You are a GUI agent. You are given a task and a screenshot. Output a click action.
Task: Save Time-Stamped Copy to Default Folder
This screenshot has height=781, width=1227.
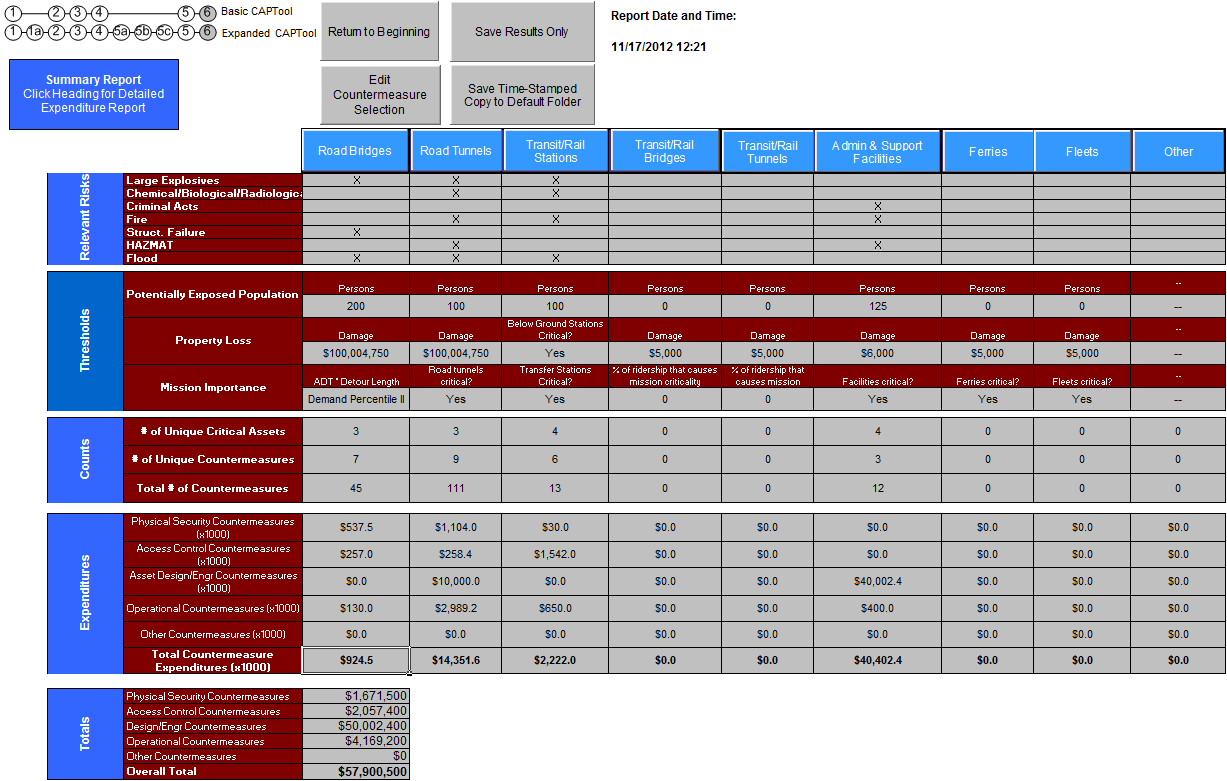tap(522, 95)
